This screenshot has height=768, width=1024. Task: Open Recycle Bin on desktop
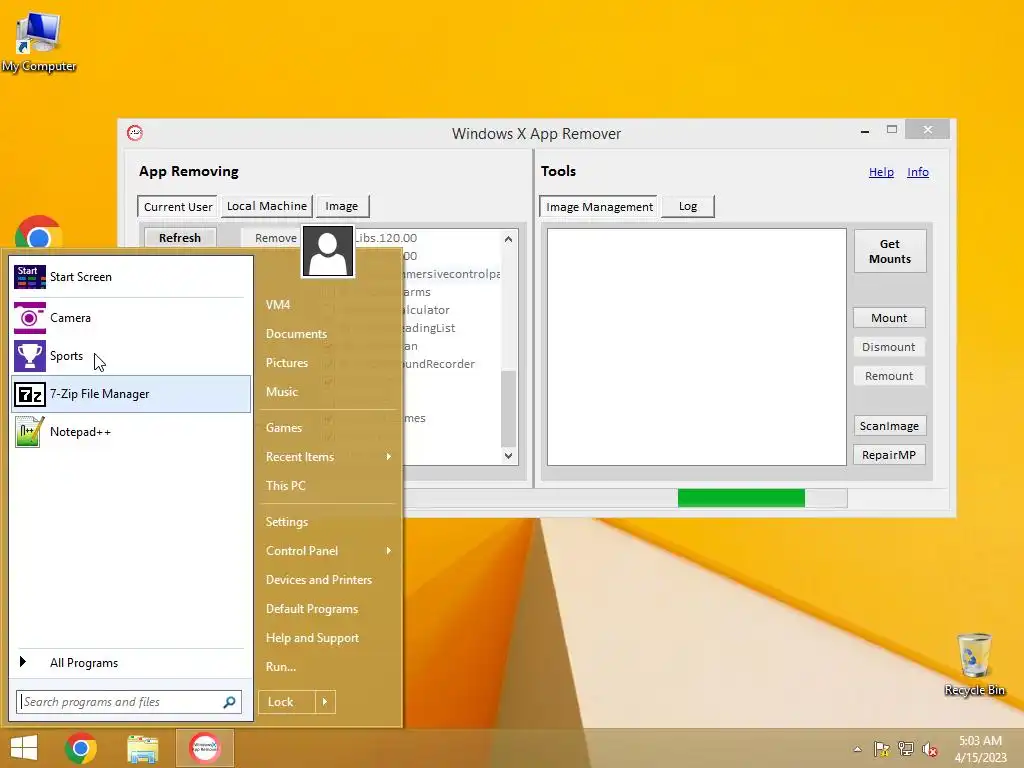[974, 664]
